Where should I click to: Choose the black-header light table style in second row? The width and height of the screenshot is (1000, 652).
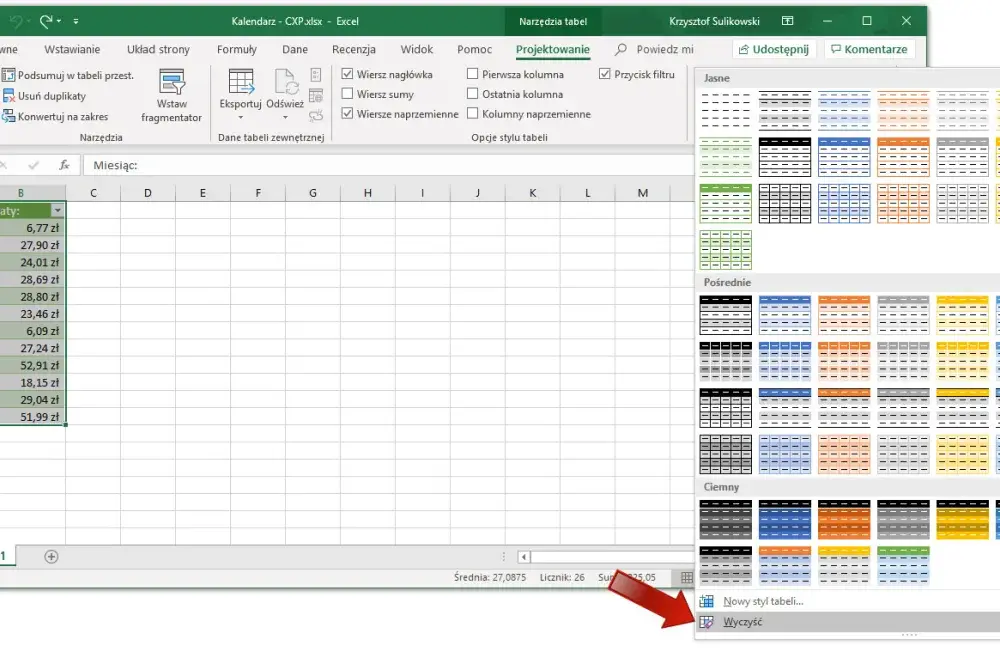tap(784, 157)
